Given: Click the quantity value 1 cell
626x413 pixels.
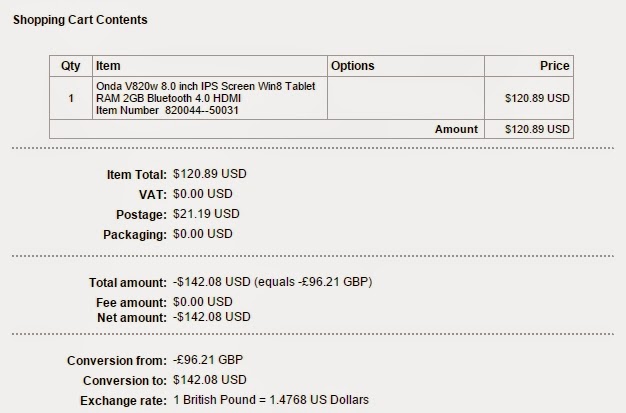Looking at the screenshot, I should coord(71,98).
